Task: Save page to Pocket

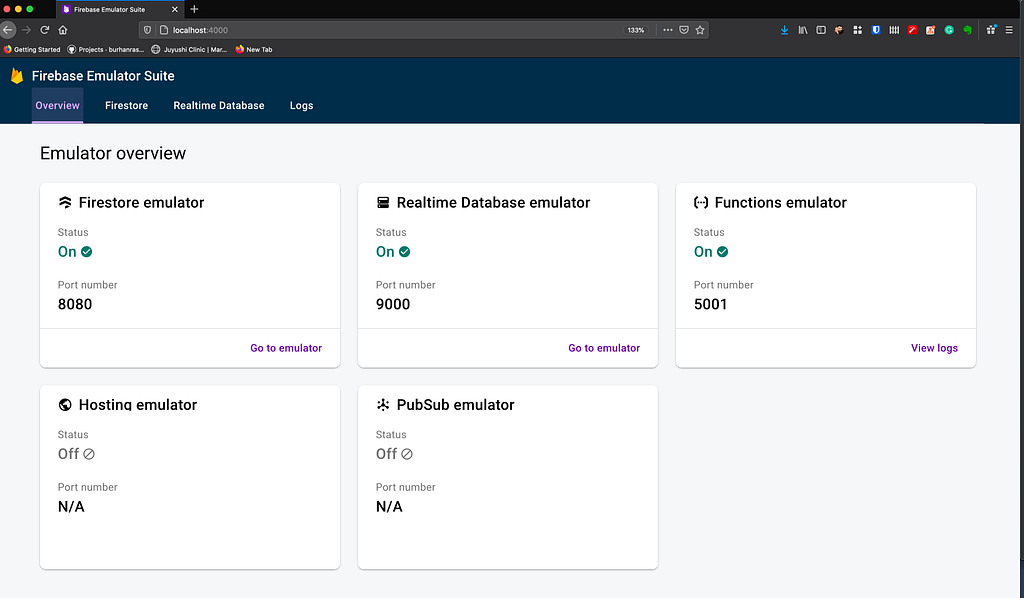Action: point(684,30)
